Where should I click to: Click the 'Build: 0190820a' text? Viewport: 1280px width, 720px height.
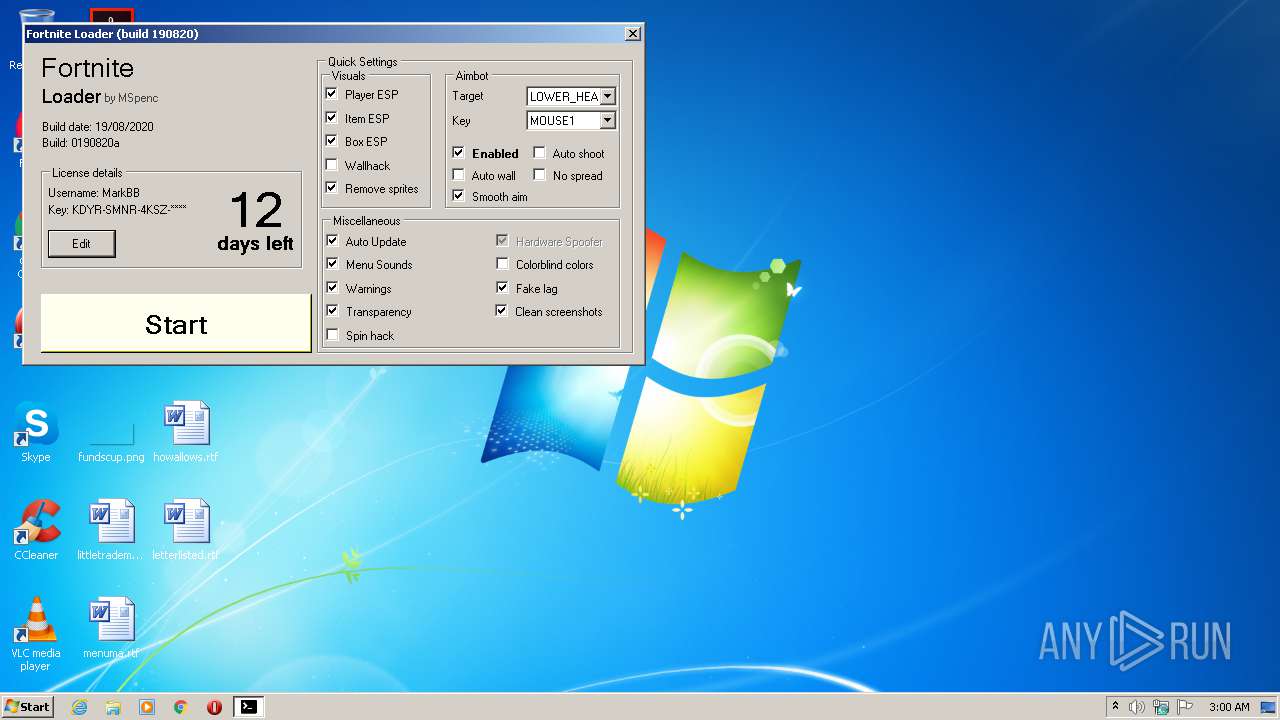pos(81,143)
